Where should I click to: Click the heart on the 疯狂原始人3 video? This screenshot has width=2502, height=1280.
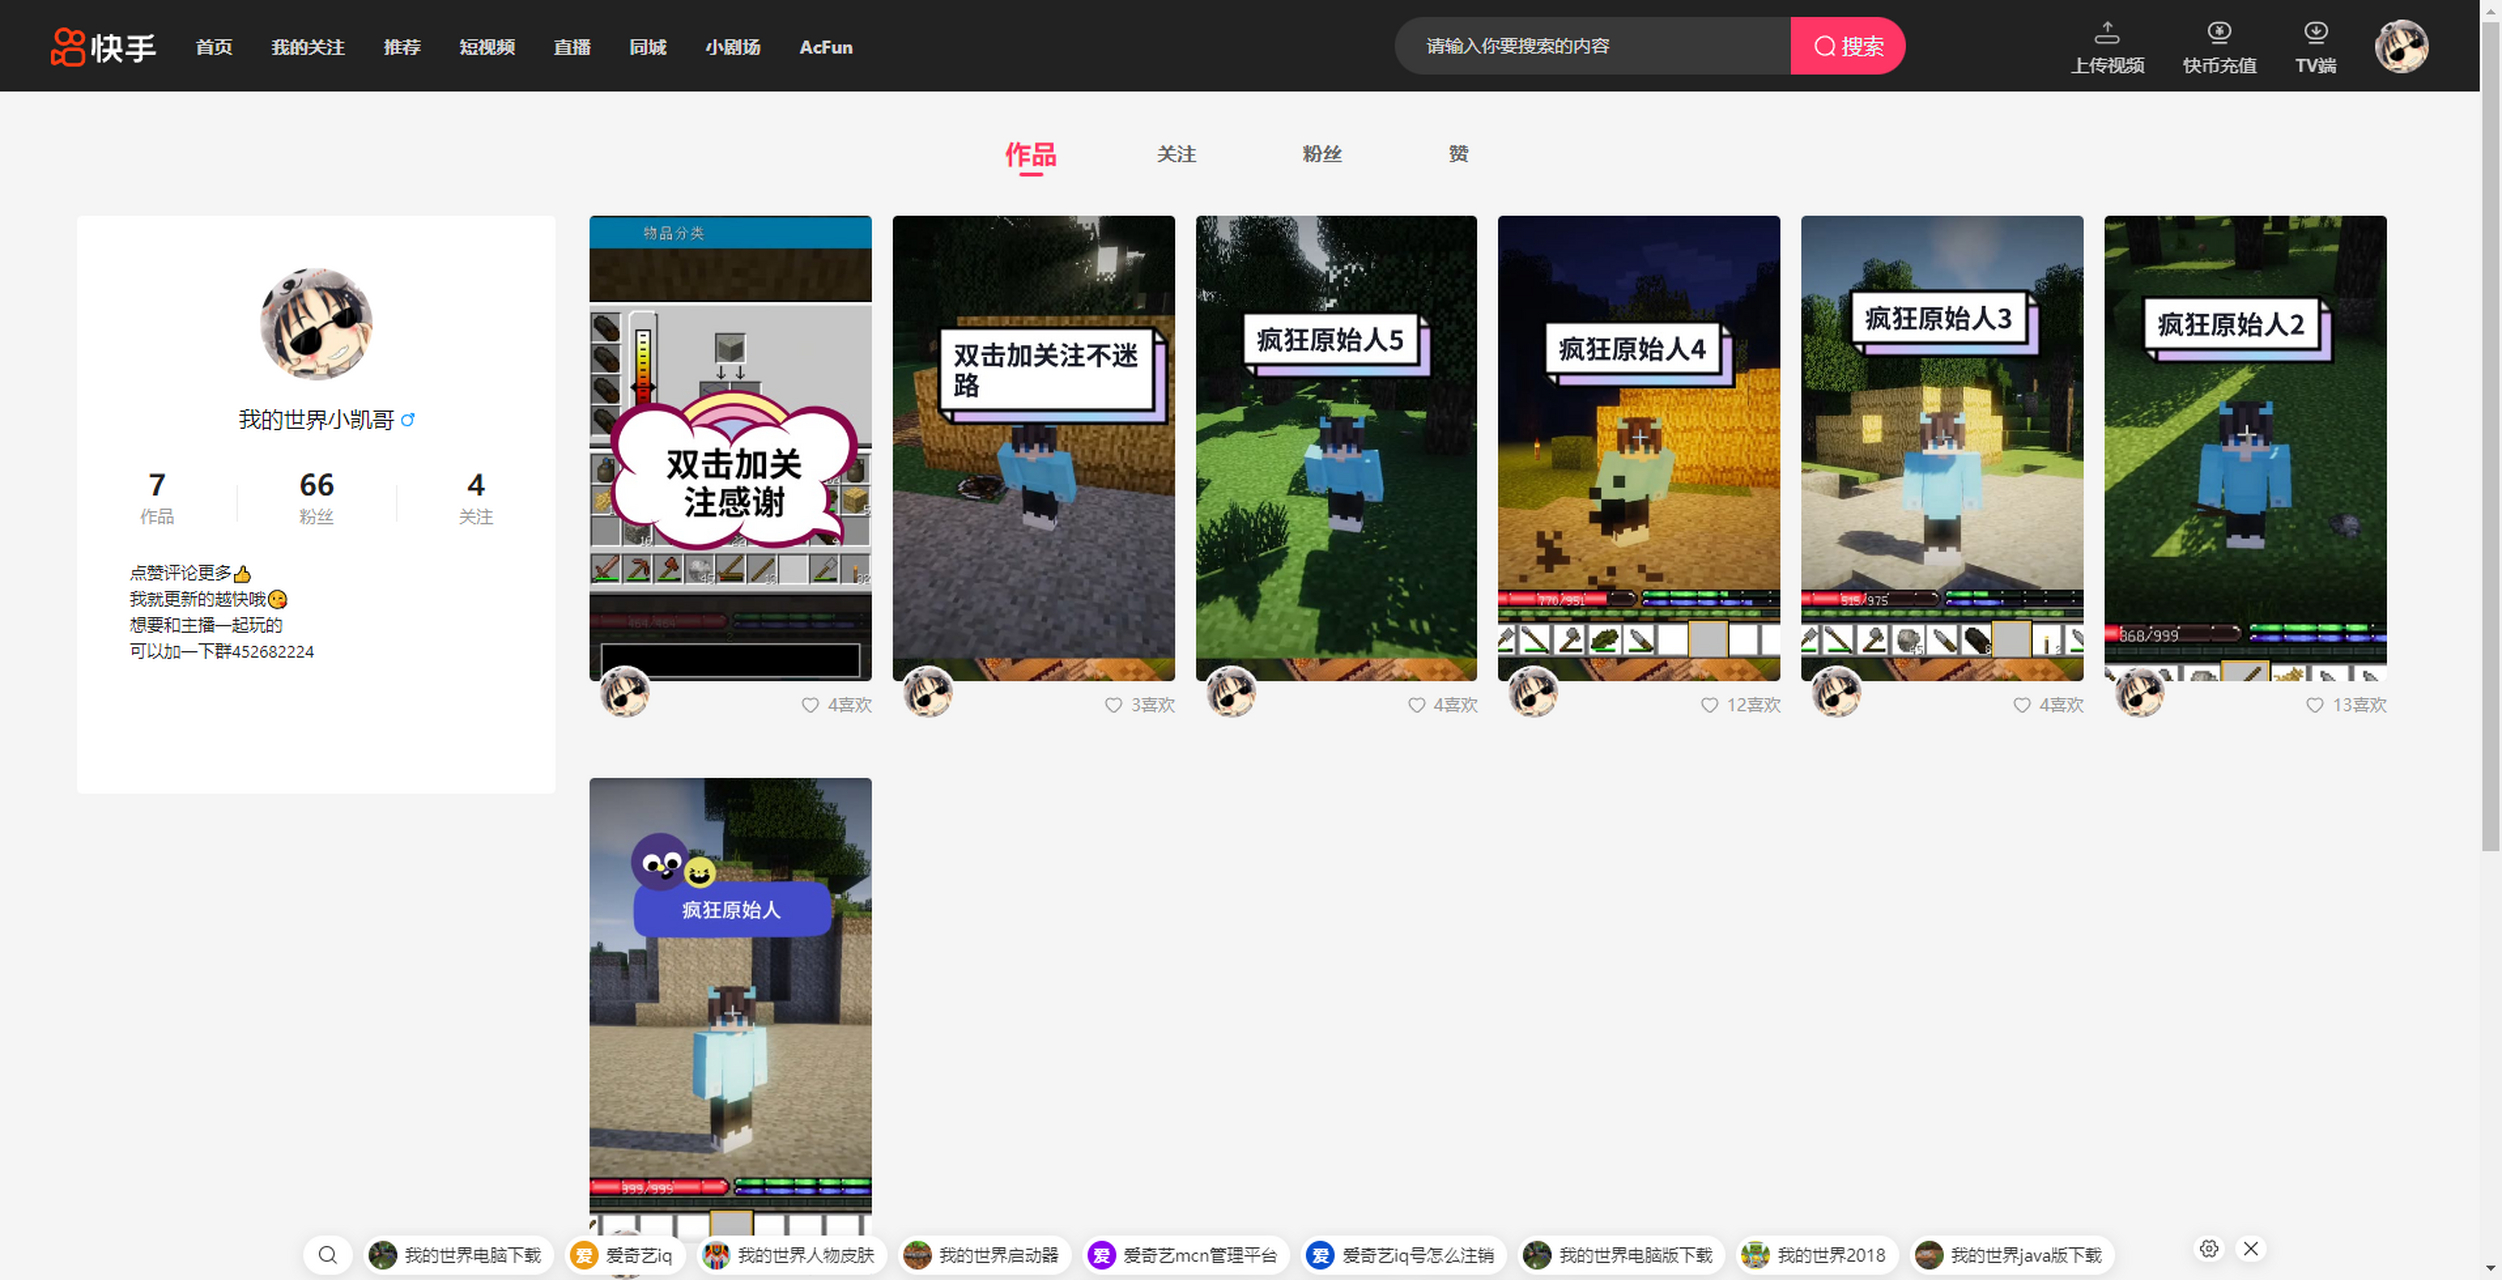(2021, 705)
